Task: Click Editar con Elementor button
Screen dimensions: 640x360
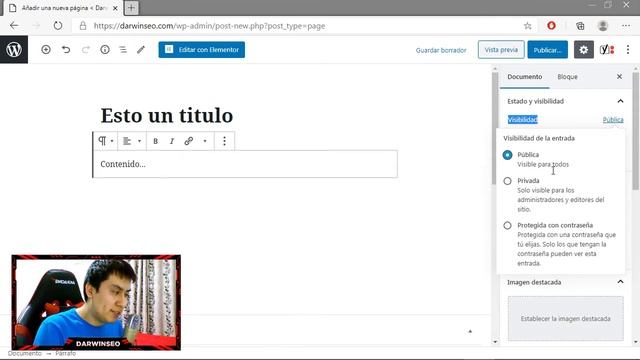Action: click(202, 50)
